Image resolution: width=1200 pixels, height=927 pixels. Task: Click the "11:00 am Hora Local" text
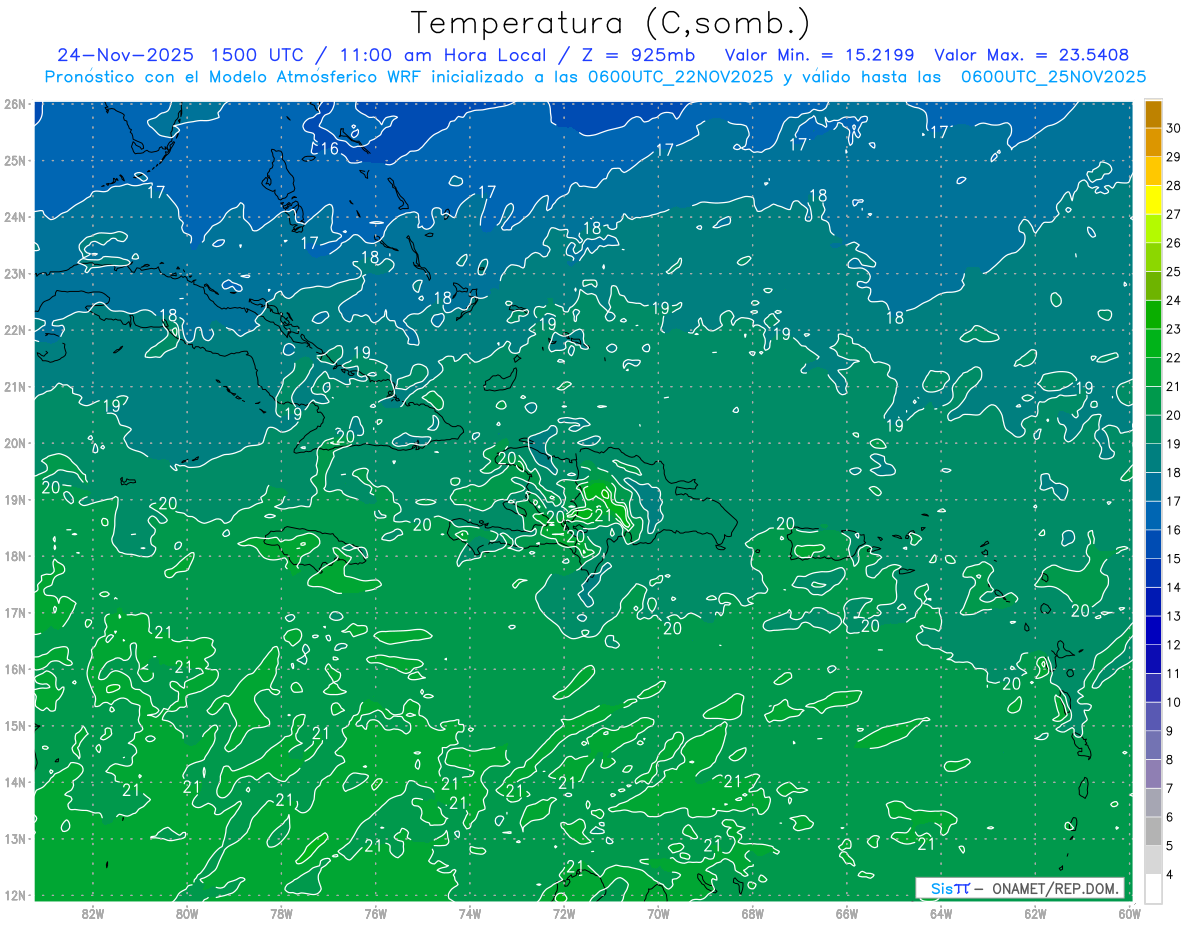[x=443, y=55]
